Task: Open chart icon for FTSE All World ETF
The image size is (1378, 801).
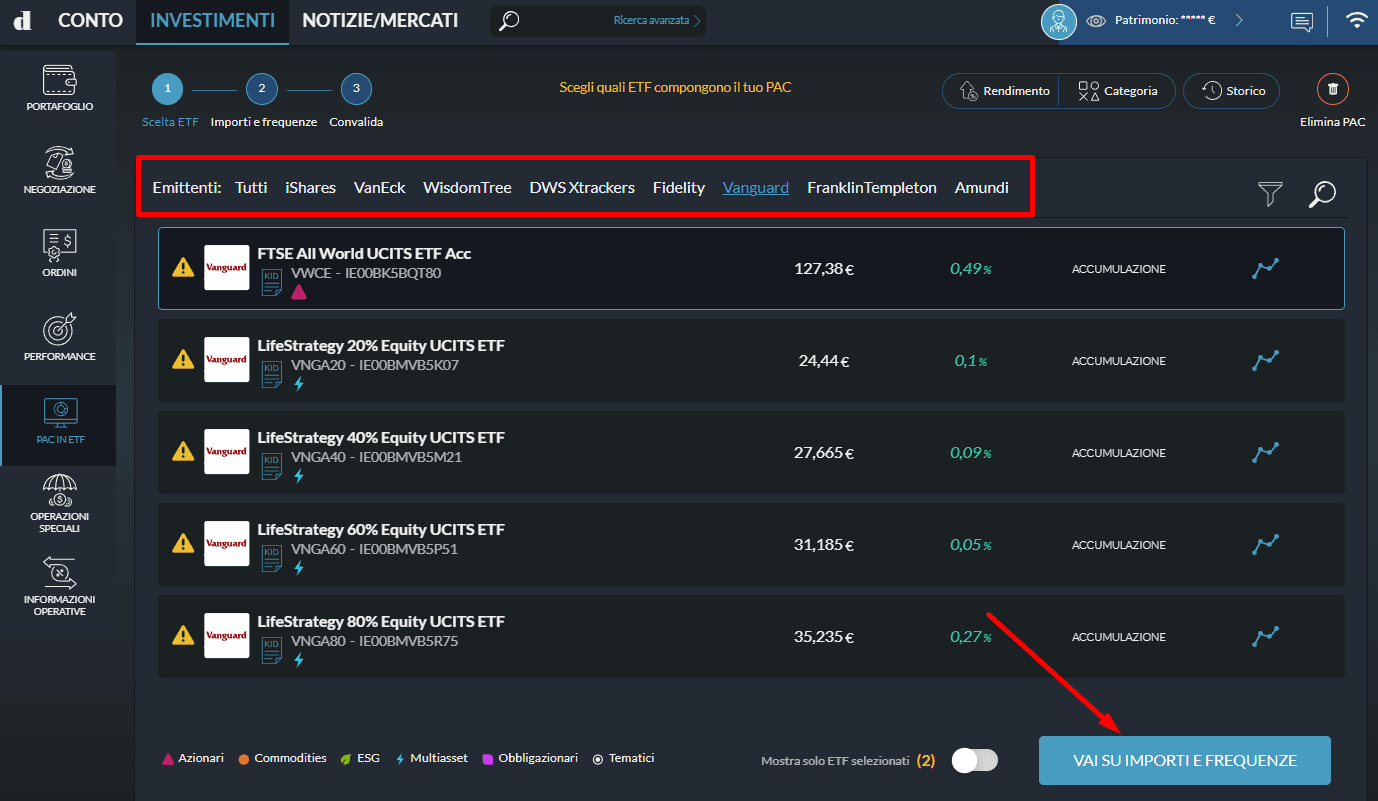Action: click(1265, 268)
